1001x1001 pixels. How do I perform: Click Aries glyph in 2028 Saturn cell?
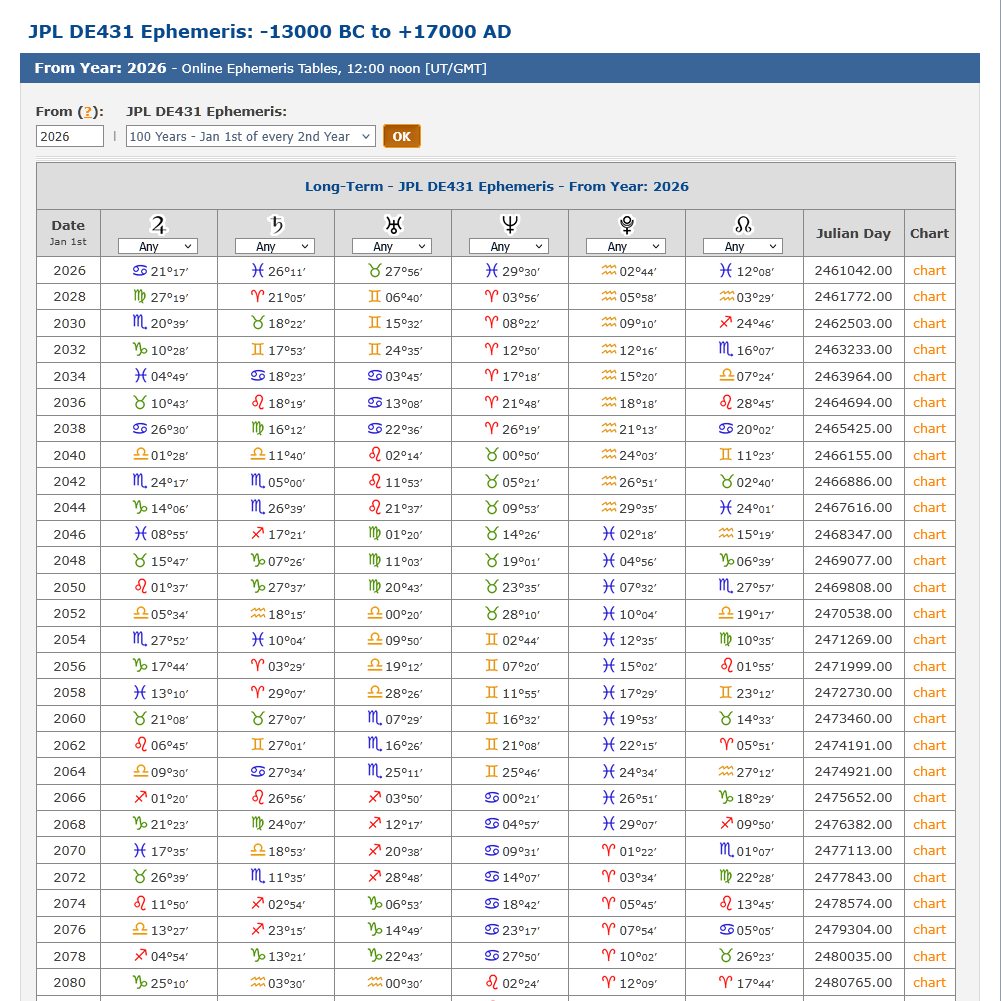click(257, 296)
